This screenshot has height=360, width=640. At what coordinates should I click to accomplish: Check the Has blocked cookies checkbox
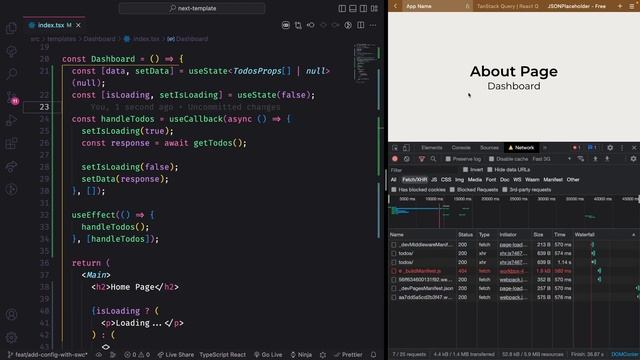394,190
